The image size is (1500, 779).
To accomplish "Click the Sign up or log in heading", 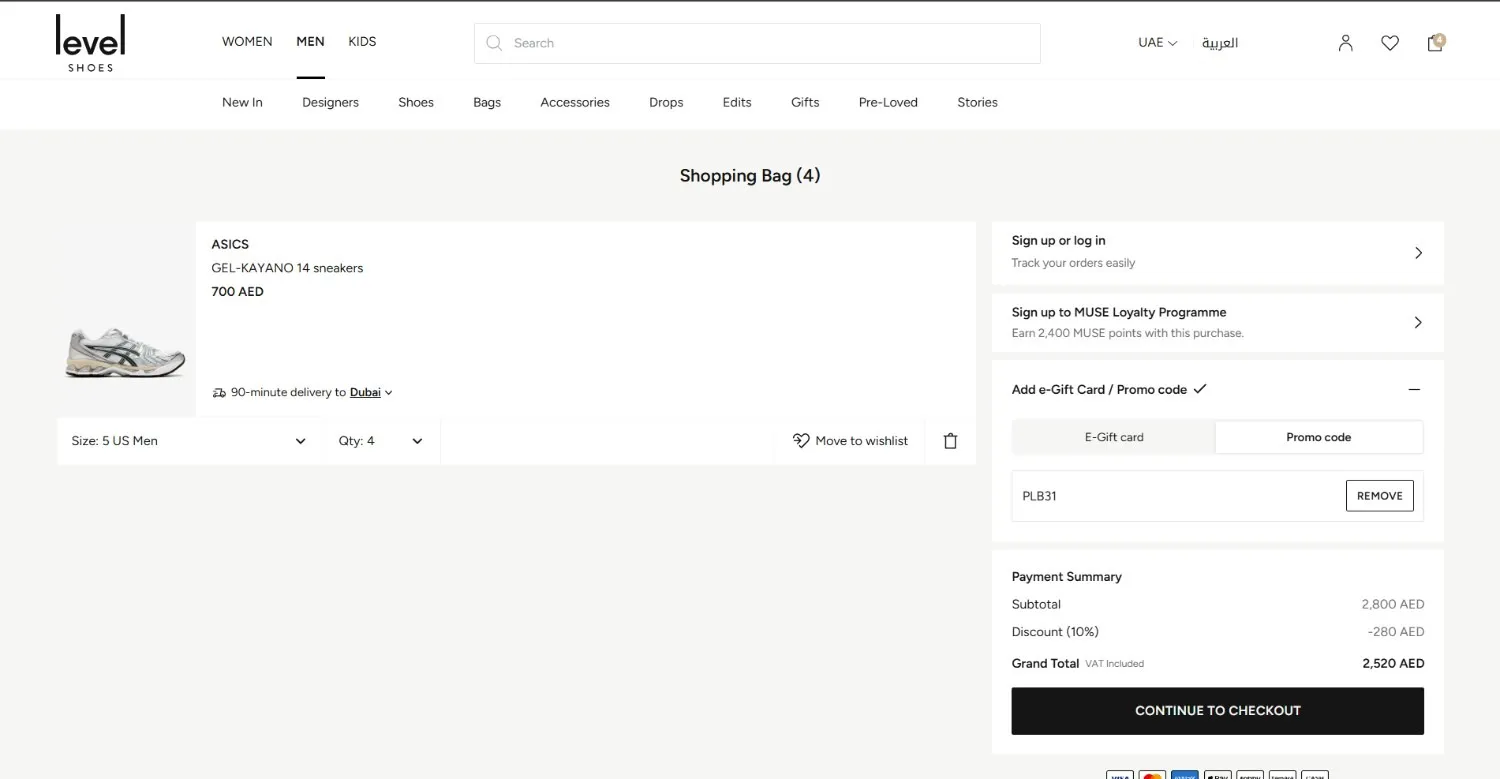I will point(1058,241).
